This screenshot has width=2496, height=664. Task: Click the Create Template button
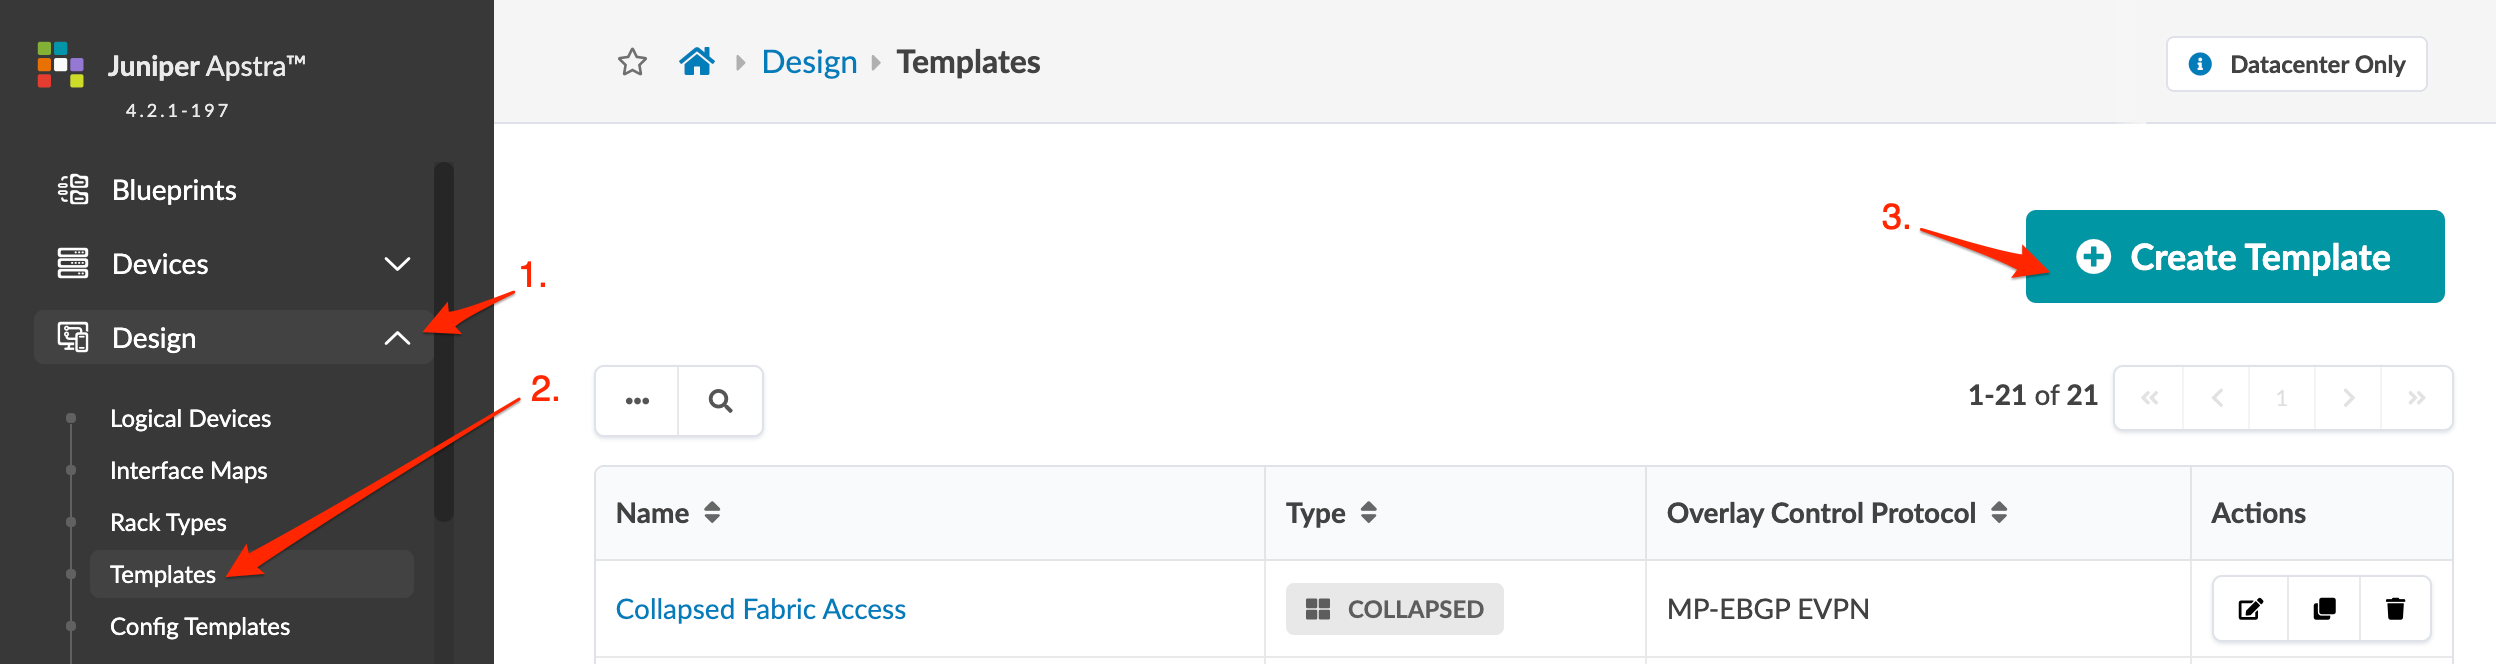pyautogui.click(x=2234, y=257)
